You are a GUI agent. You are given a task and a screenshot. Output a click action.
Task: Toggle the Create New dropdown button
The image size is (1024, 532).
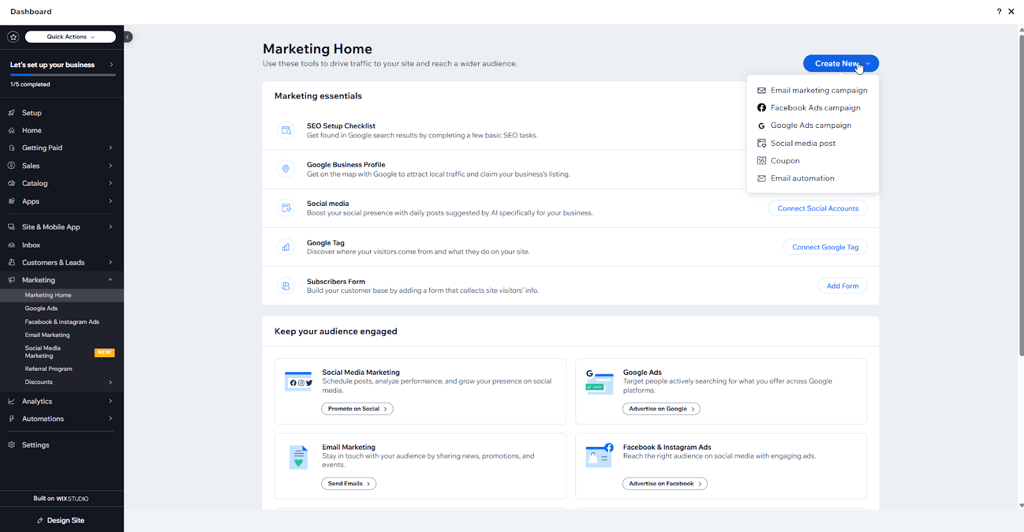[840, 63]
